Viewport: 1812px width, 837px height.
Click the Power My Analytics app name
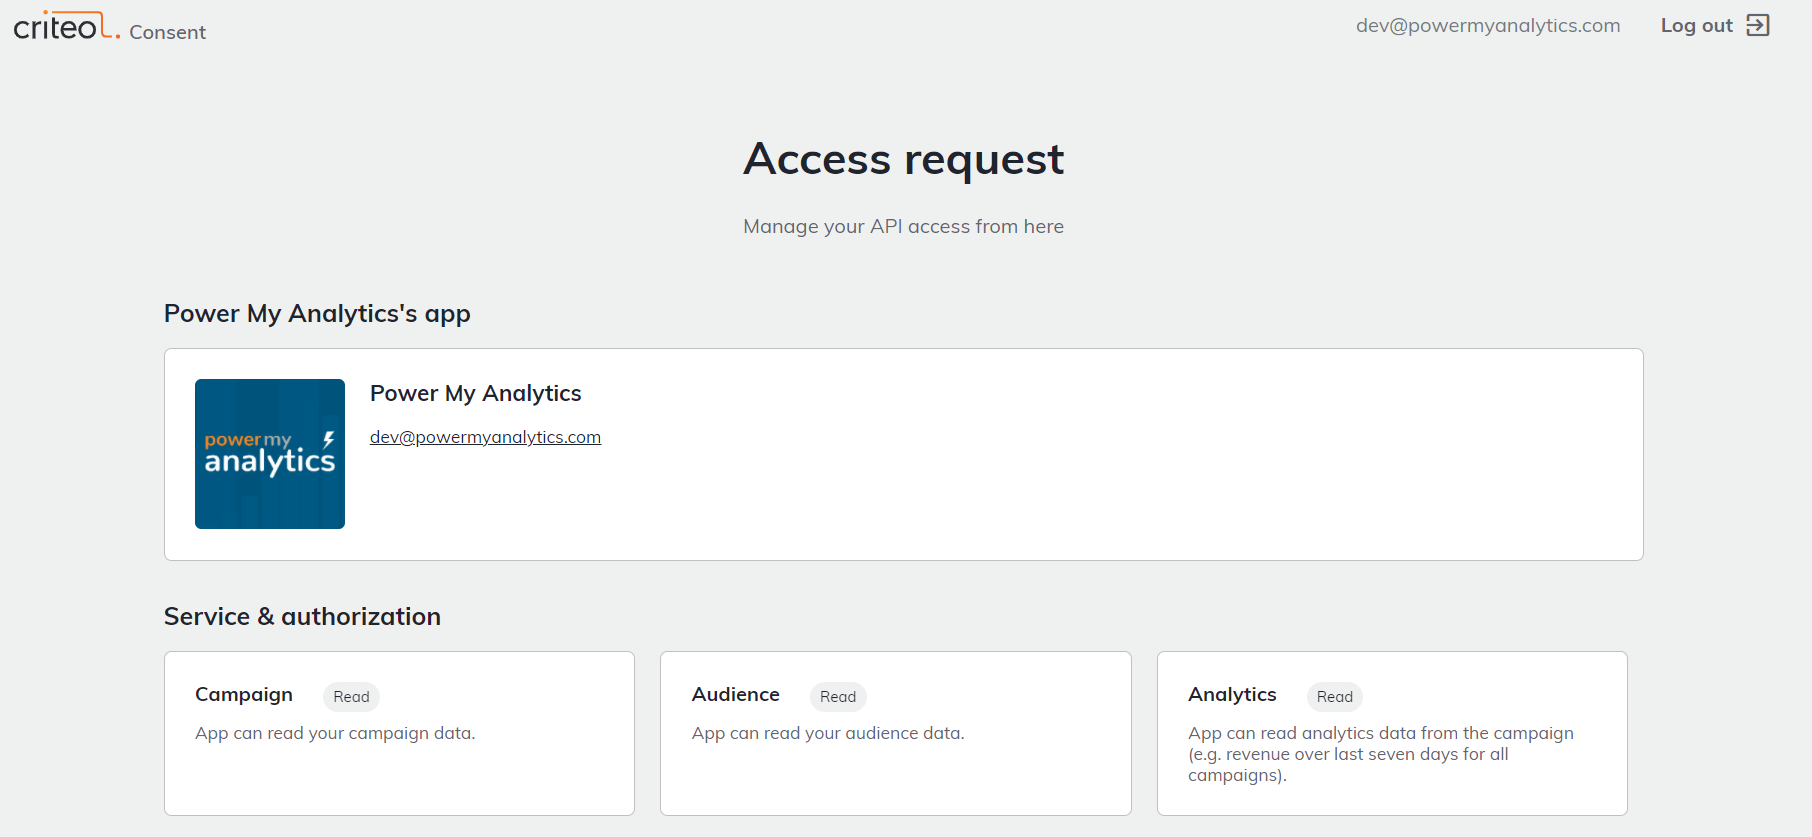[476, 393]
